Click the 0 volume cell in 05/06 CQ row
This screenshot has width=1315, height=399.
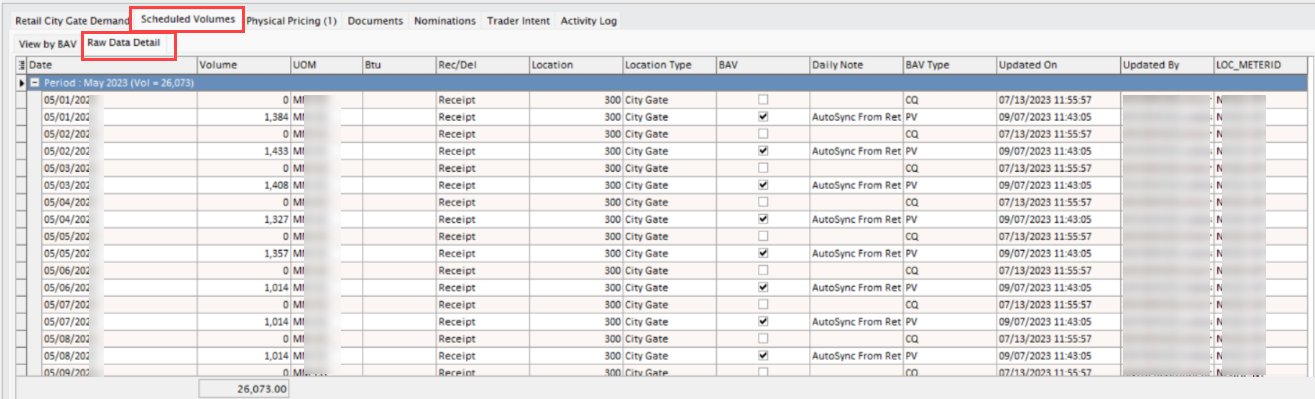(x=244, y=270)
